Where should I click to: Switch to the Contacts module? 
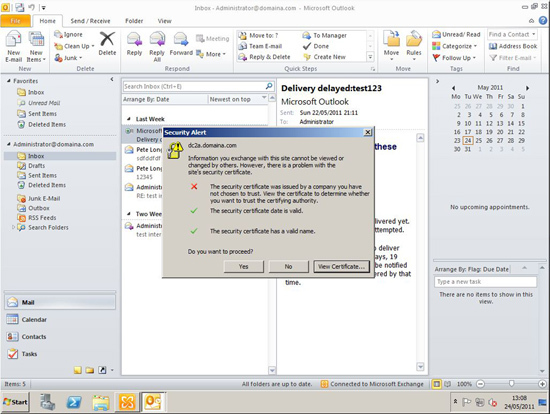60,336
